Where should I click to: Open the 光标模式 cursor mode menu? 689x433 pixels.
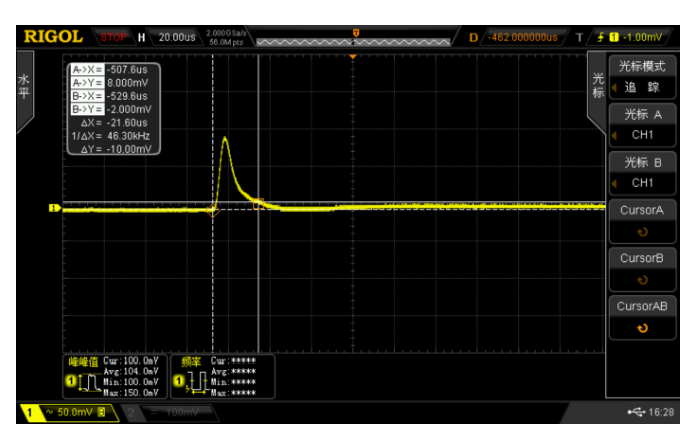click(x=642, y=67)
